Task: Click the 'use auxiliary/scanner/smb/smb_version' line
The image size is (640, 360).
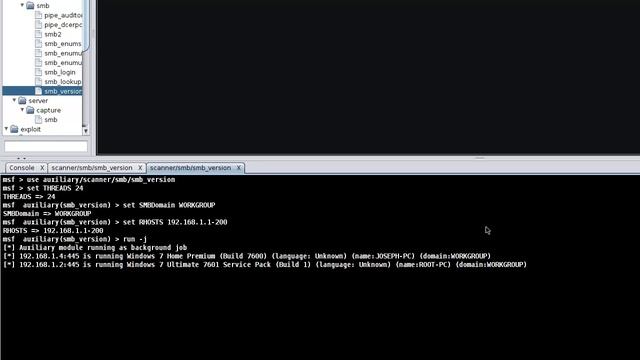Action: 89,180
